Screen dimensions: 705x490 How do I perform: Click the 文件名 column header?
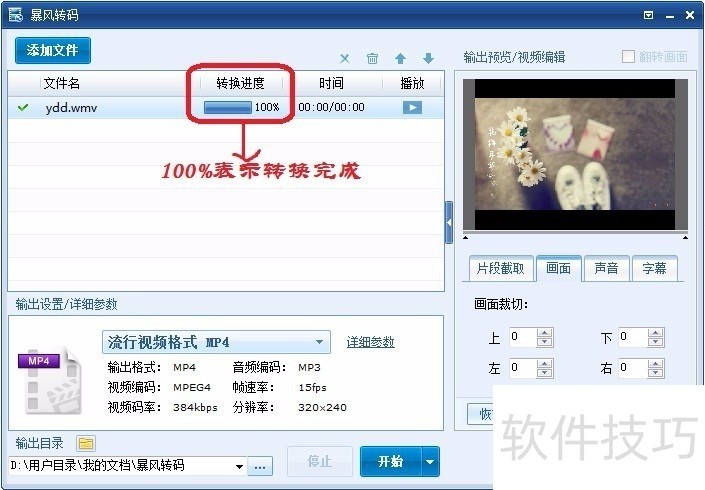coord(62,83)
